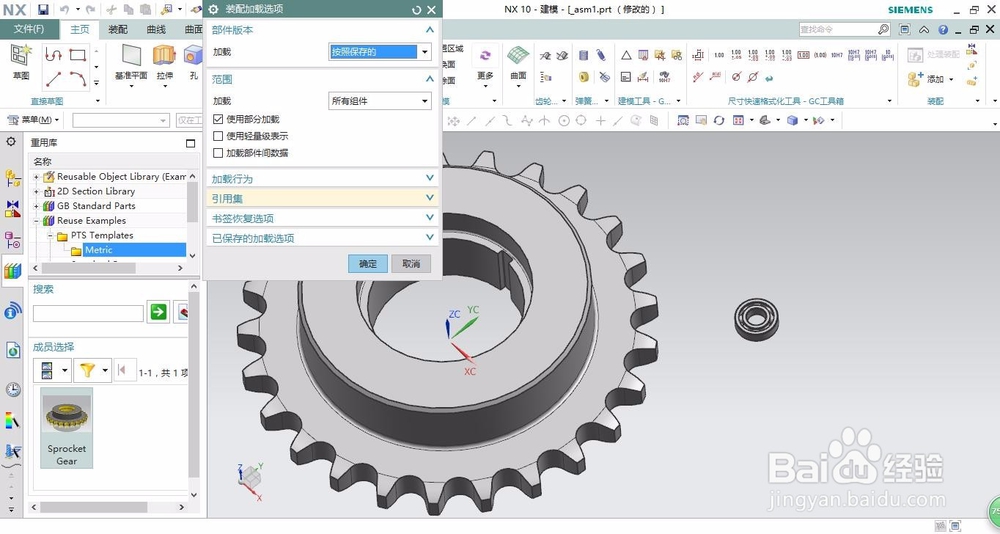Maximize the 重用库 panel
1000x534 pixels.
tap(190, 143)
